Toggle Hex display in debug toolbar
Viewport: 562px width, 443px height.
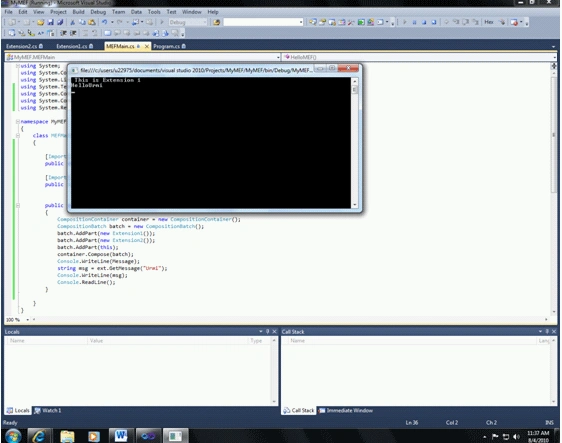click(x=489, y=22)
